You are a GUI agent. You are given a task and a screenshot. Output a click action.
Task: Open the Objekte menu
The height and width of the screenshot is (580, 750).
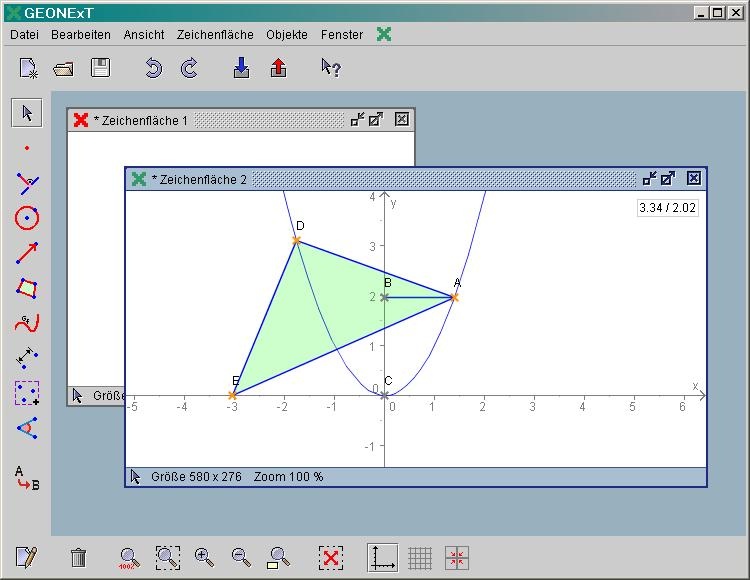[x=287, y=34]
